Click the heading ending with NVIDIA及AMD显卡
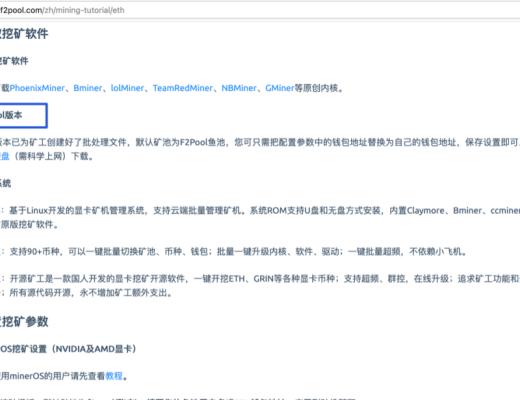The height and width of the screenshot is (400, 520). pyautogui.click(x=68, y=349)
